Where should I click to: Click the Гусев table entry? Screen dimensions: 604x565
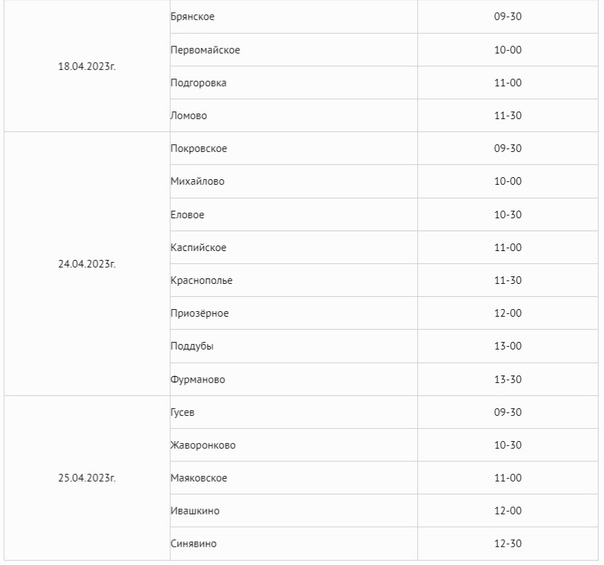coord(182,413)
